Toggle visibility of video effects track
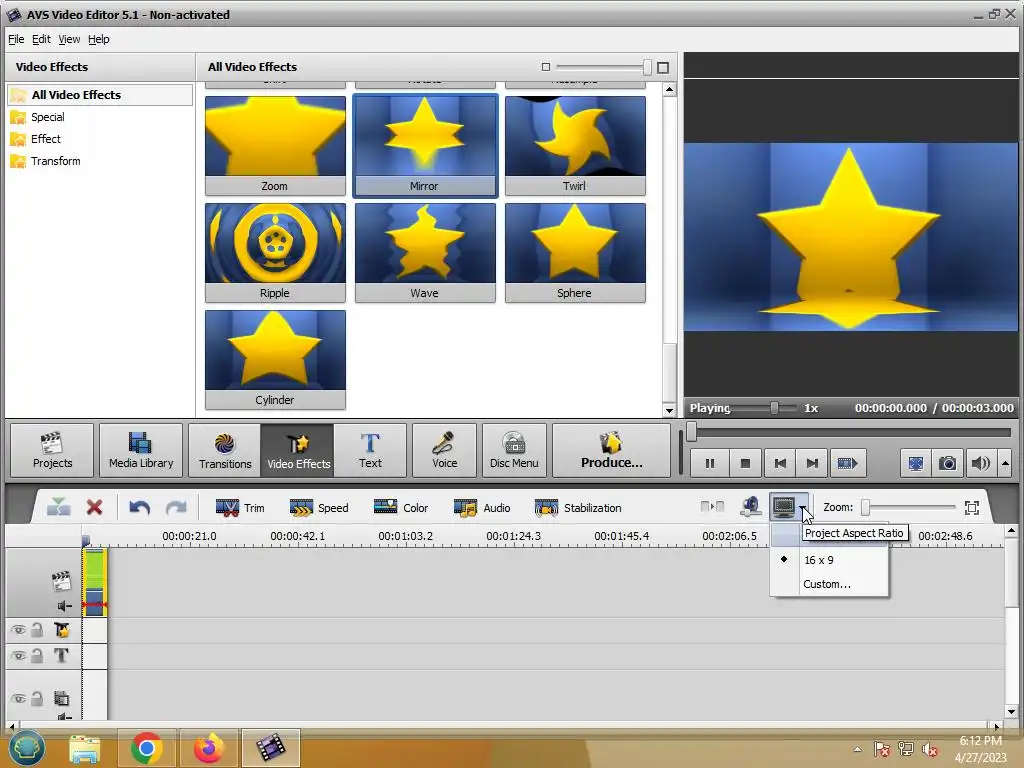The width and height of the screenshot is (1024, 768). click(x=18, y=630)
